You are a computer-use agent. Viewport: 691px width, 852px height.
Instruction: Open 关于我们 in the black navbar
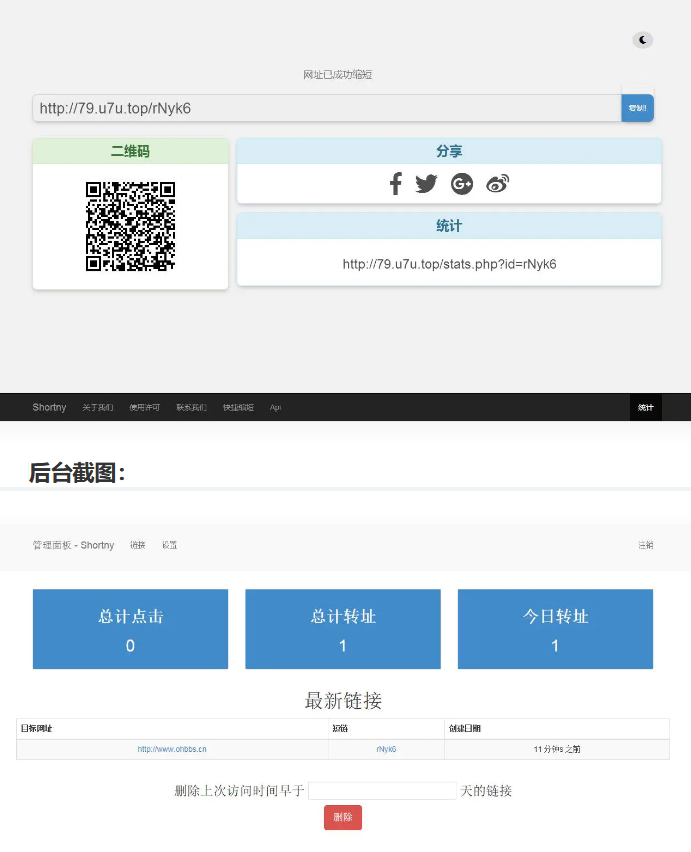click(x=97, y=407)
